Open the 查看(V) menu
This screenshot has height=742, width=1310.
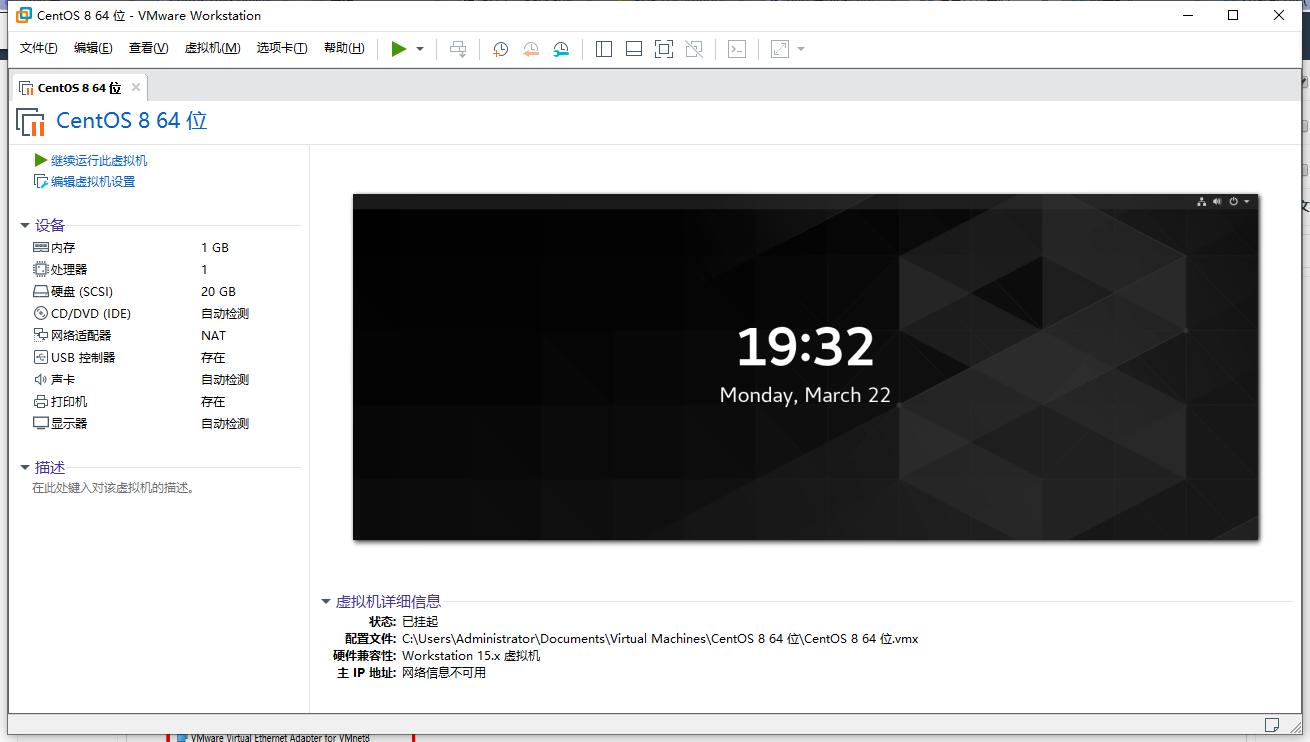coord(148,48)
